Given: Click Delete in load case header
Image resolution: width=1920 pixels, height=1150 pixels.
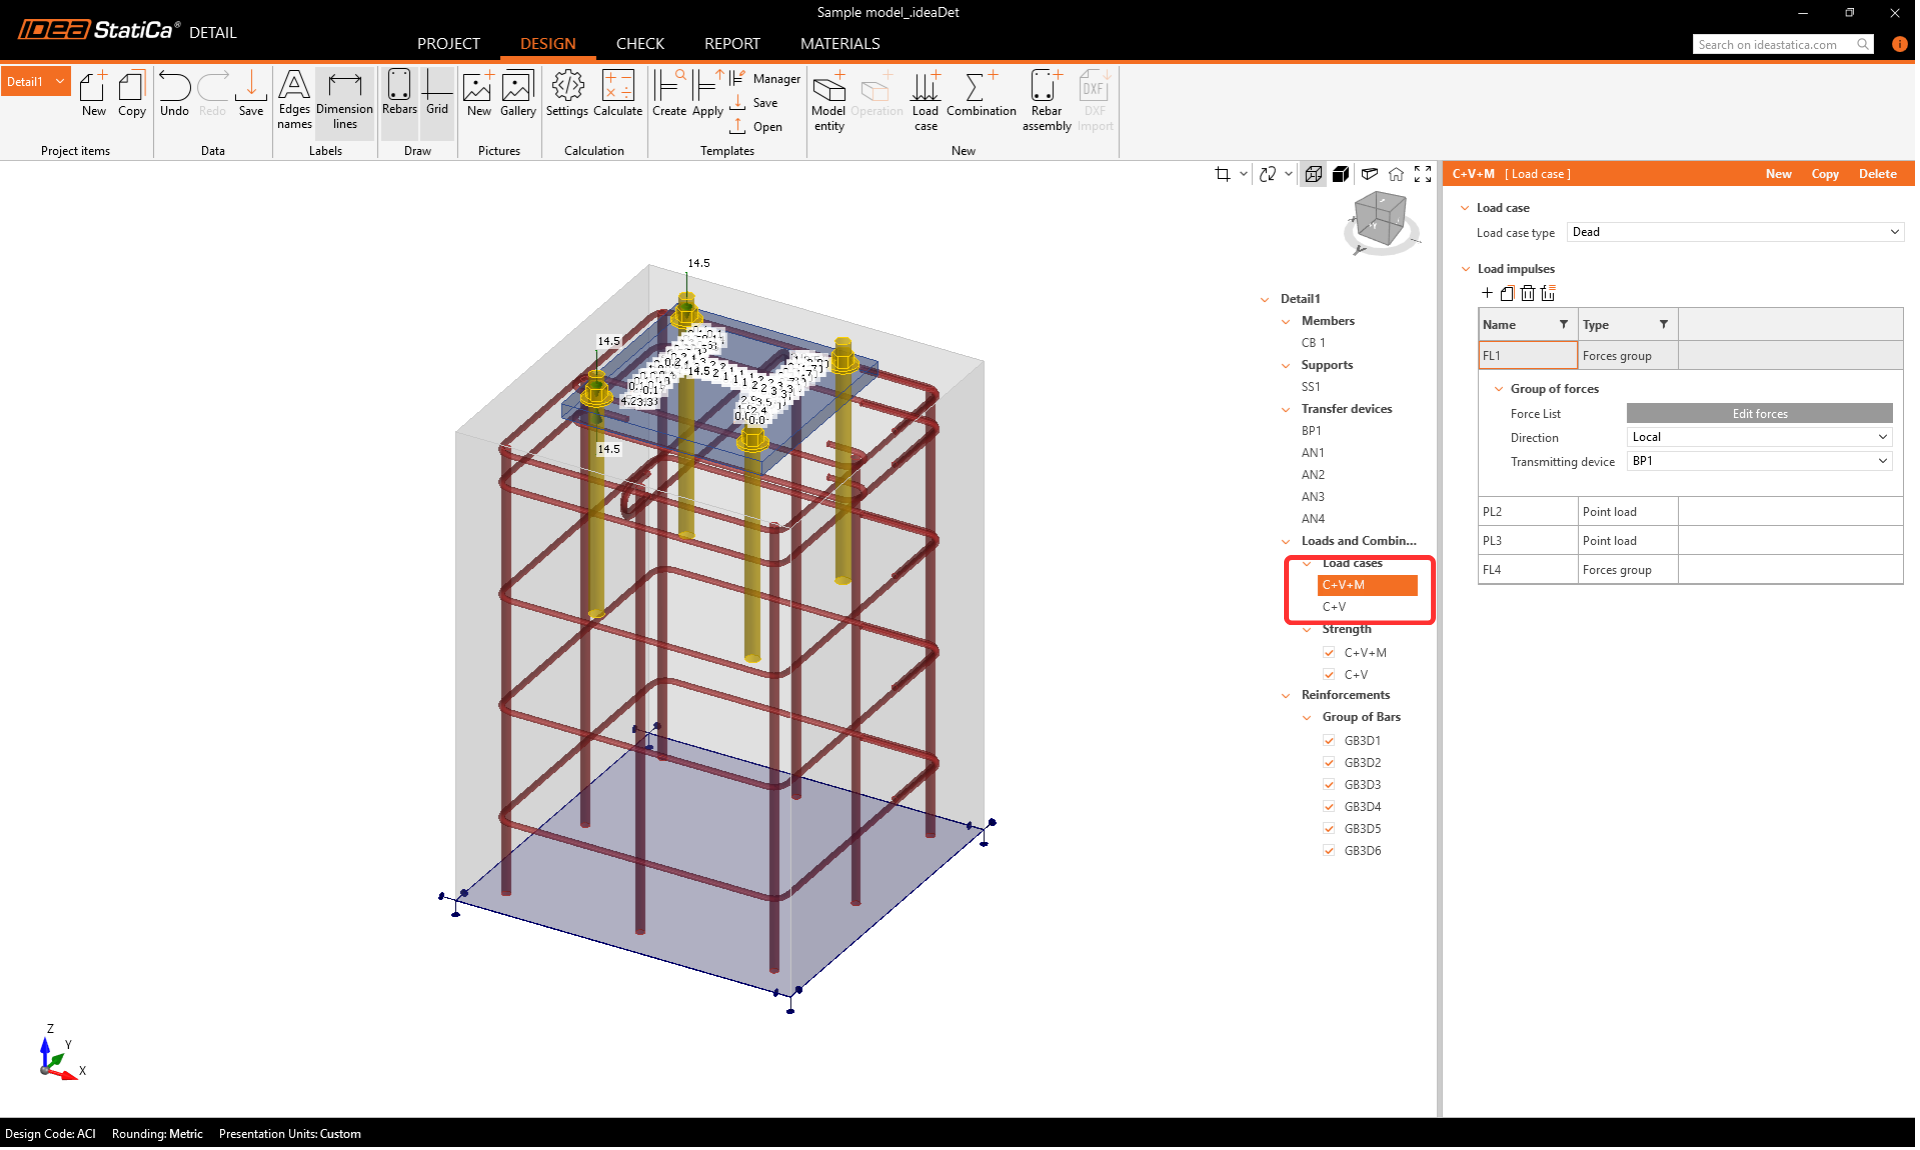Looking at the screenshot, I should point(1877,174).
